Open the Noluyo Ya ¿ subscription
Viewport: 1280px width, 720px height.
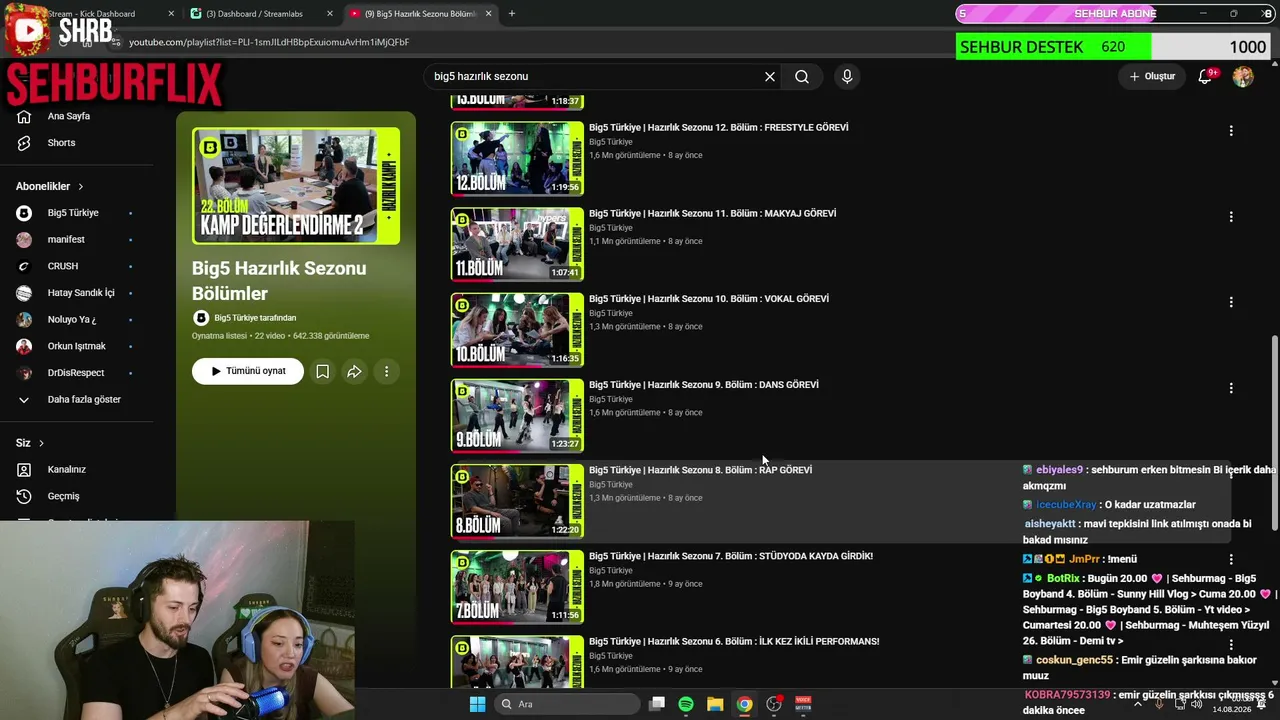click(x=72, y=320)
